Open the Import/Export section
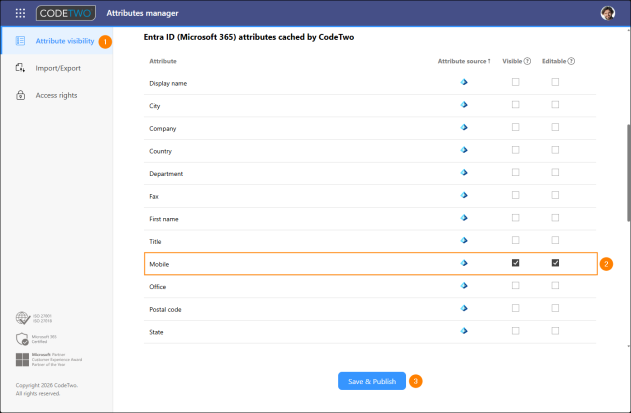 pyautogui.click(x=57, y=68)
